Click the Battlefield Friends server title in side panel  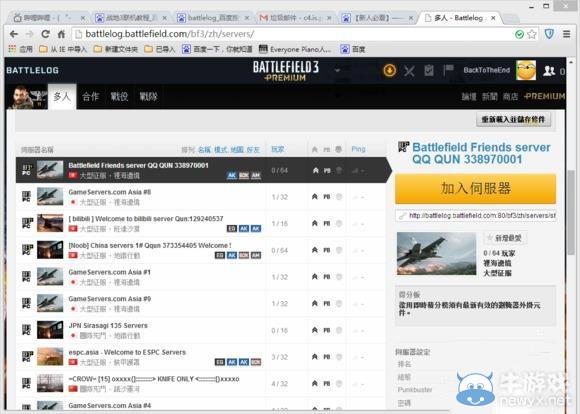(x=481, y=153)
